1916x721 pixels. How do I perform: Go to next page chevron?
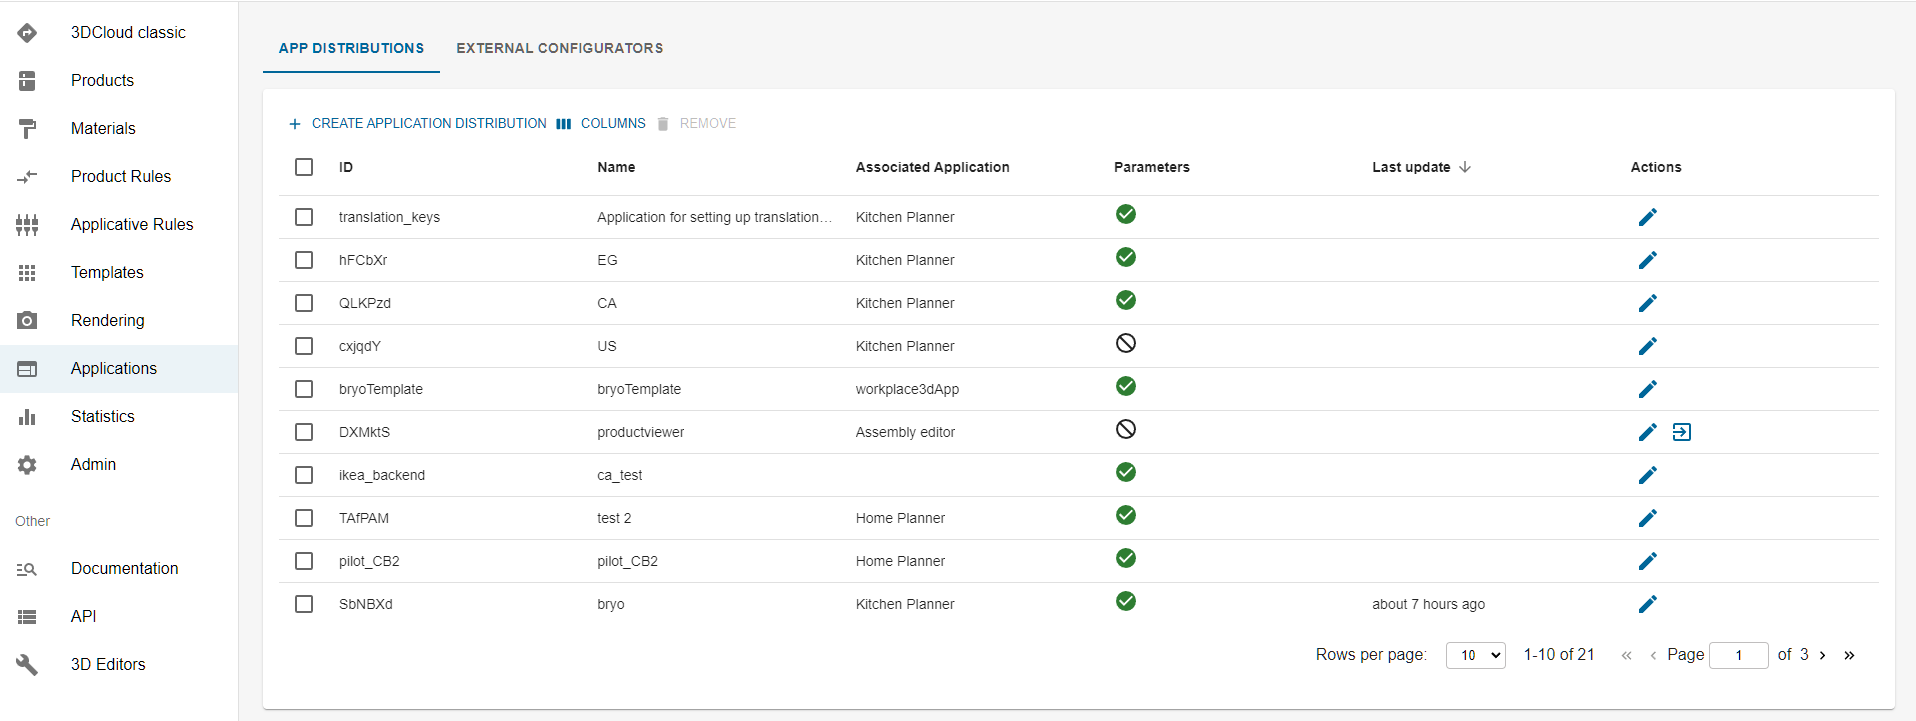(x=1822, y=655)
